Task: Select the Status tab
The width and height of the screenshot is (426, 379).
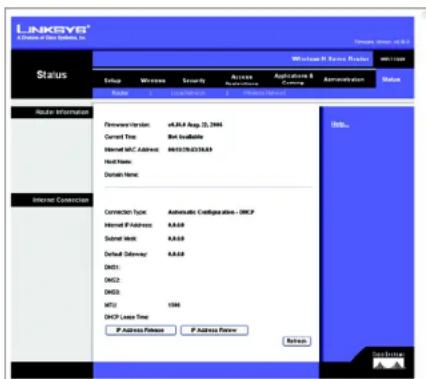Action: 391,79
